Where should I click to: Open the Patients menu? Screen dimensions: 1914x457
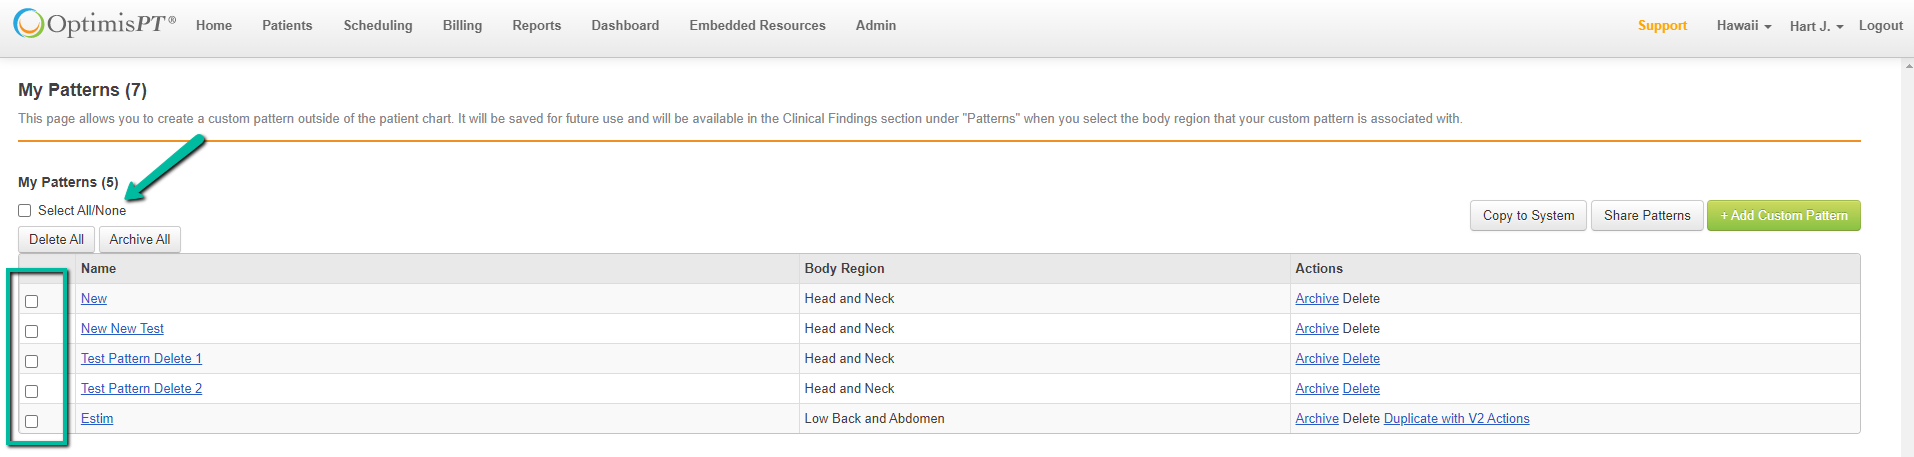point(287,26)
